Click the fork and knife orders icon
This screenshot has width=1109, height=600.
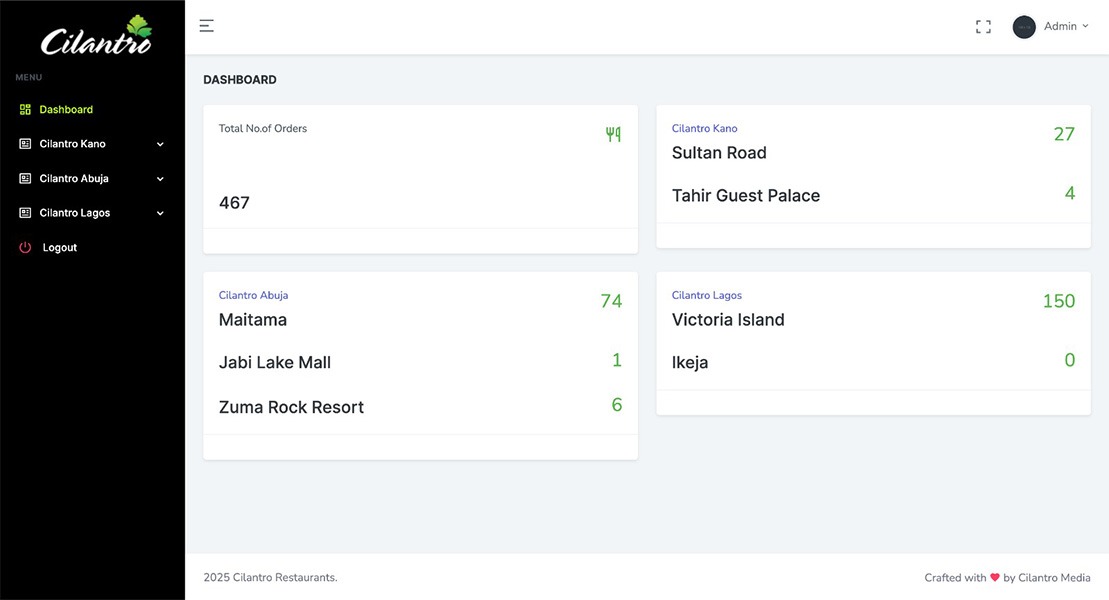(x=613, y=134)
